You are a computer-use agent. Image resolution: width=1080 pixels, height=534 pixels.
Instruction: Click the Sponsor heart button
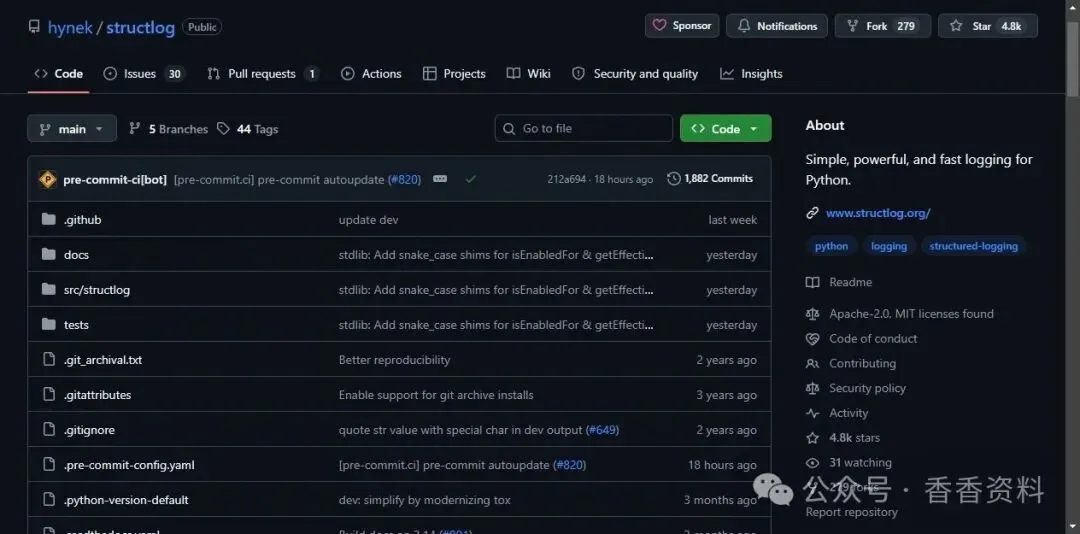(682, 26)
